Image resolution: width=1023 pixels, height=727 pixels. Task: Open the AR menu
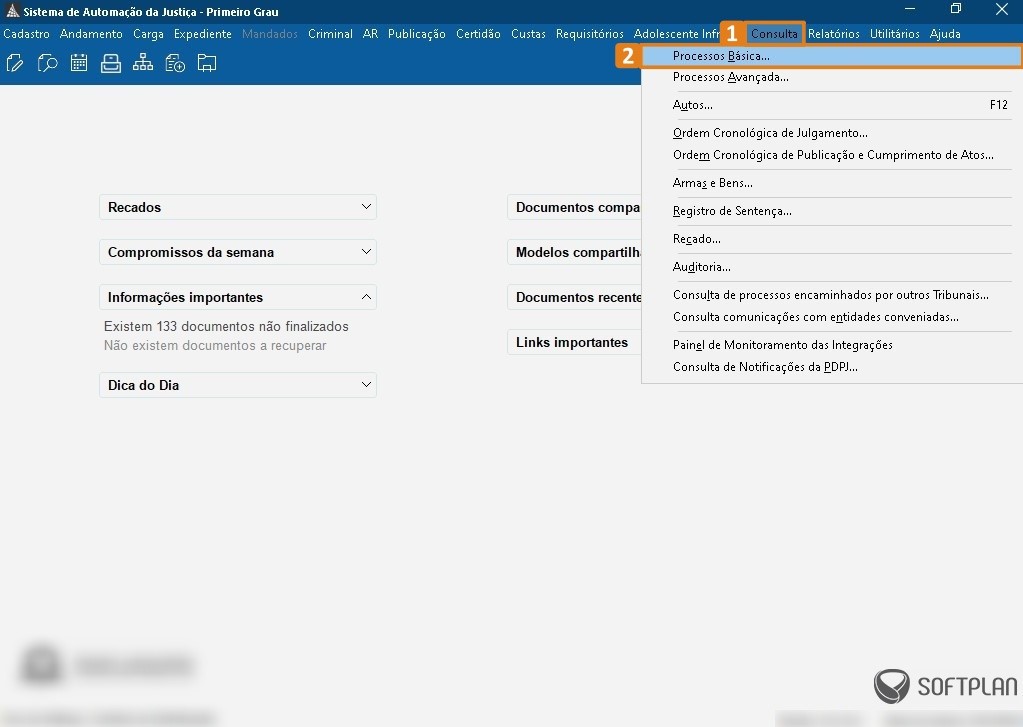(x=370, y=34)
